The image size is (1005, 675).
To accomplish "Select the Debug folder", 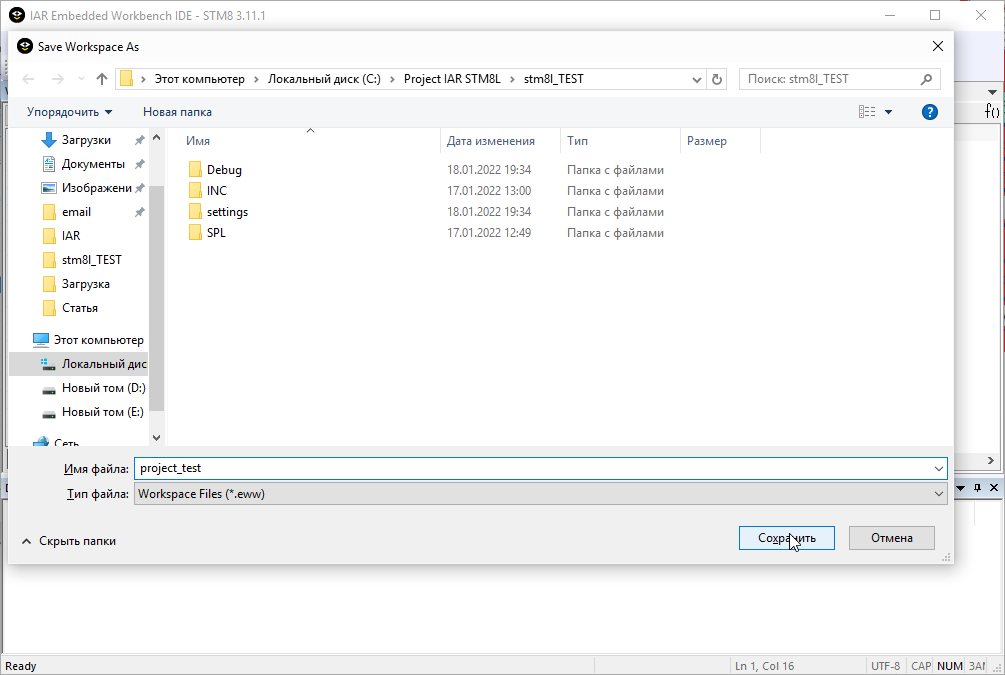I will (x=224, y=170).
